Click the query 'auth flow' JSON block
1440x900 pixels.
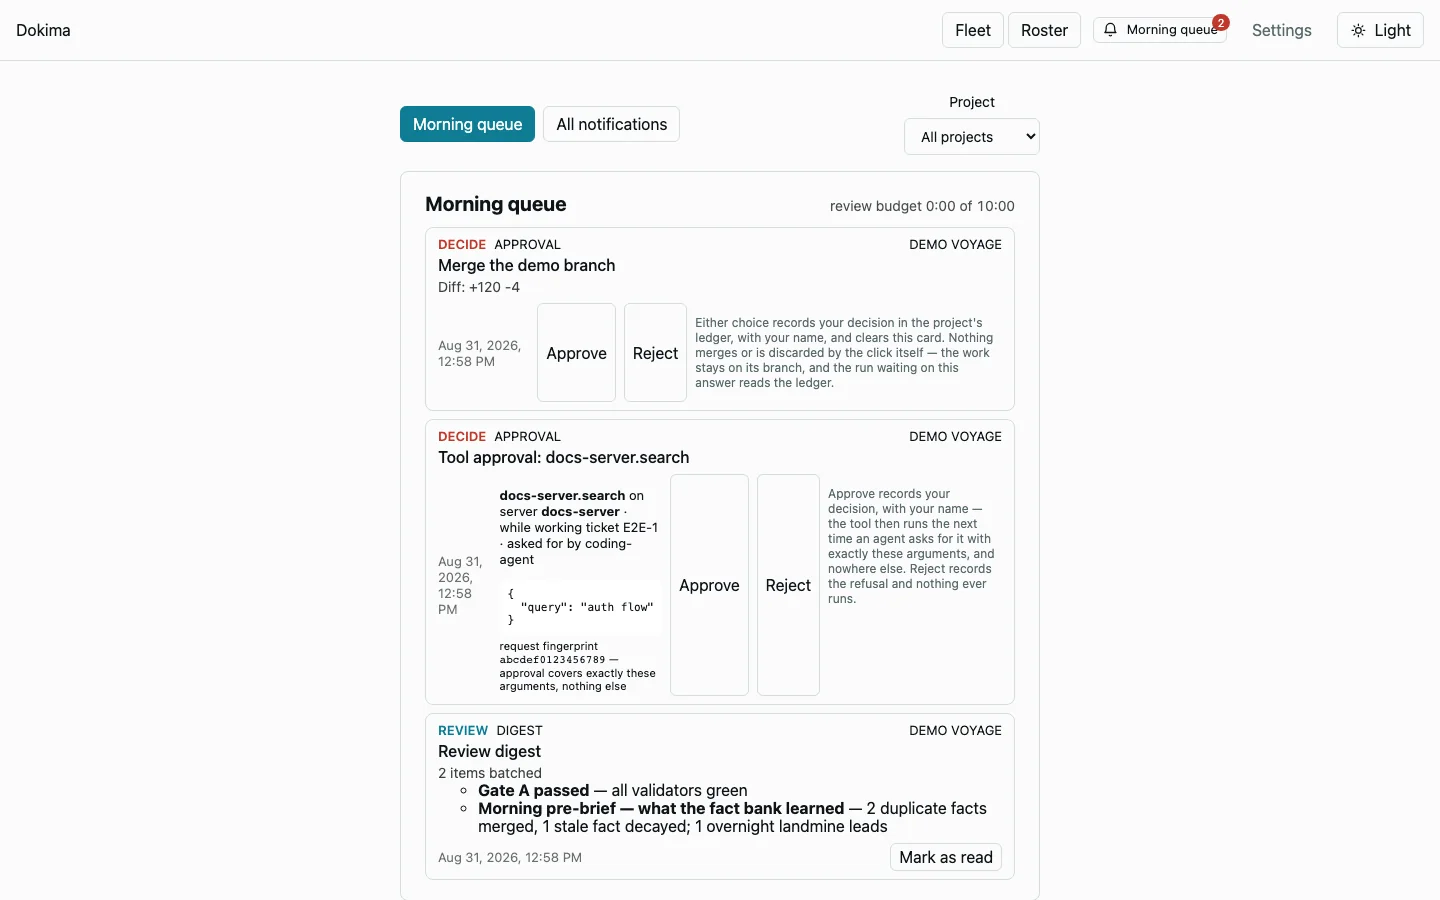[580, 607]
